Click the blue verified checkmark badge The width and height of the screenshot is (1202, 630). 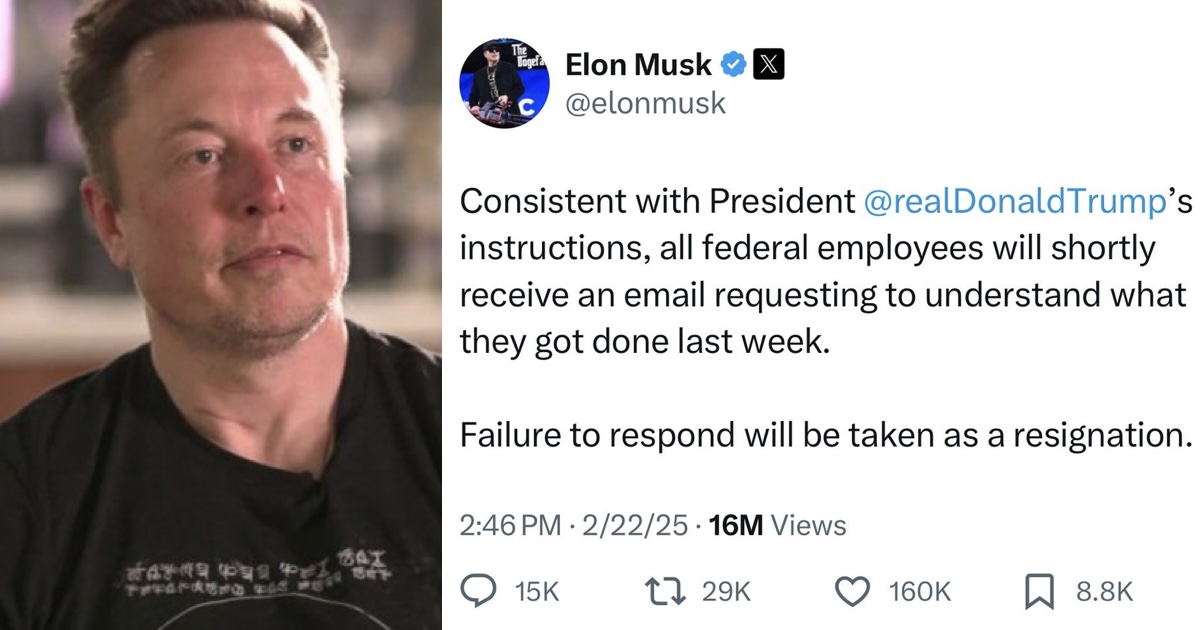735,62
